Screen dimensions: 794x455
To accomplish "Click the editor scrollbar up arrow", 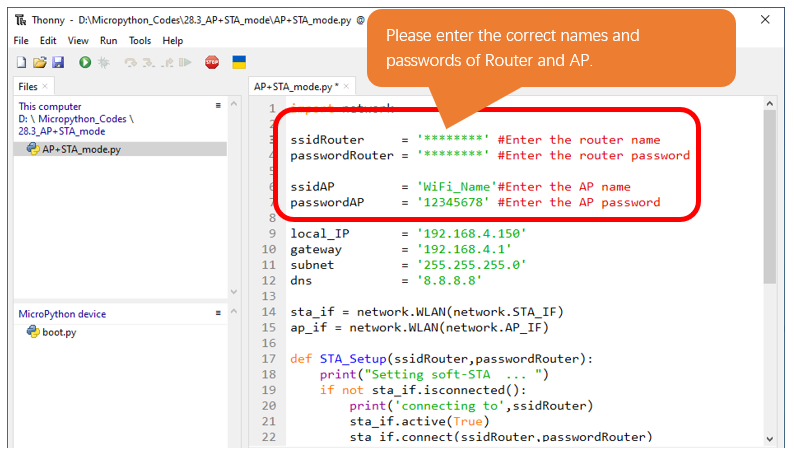I will tap(770, 104).
